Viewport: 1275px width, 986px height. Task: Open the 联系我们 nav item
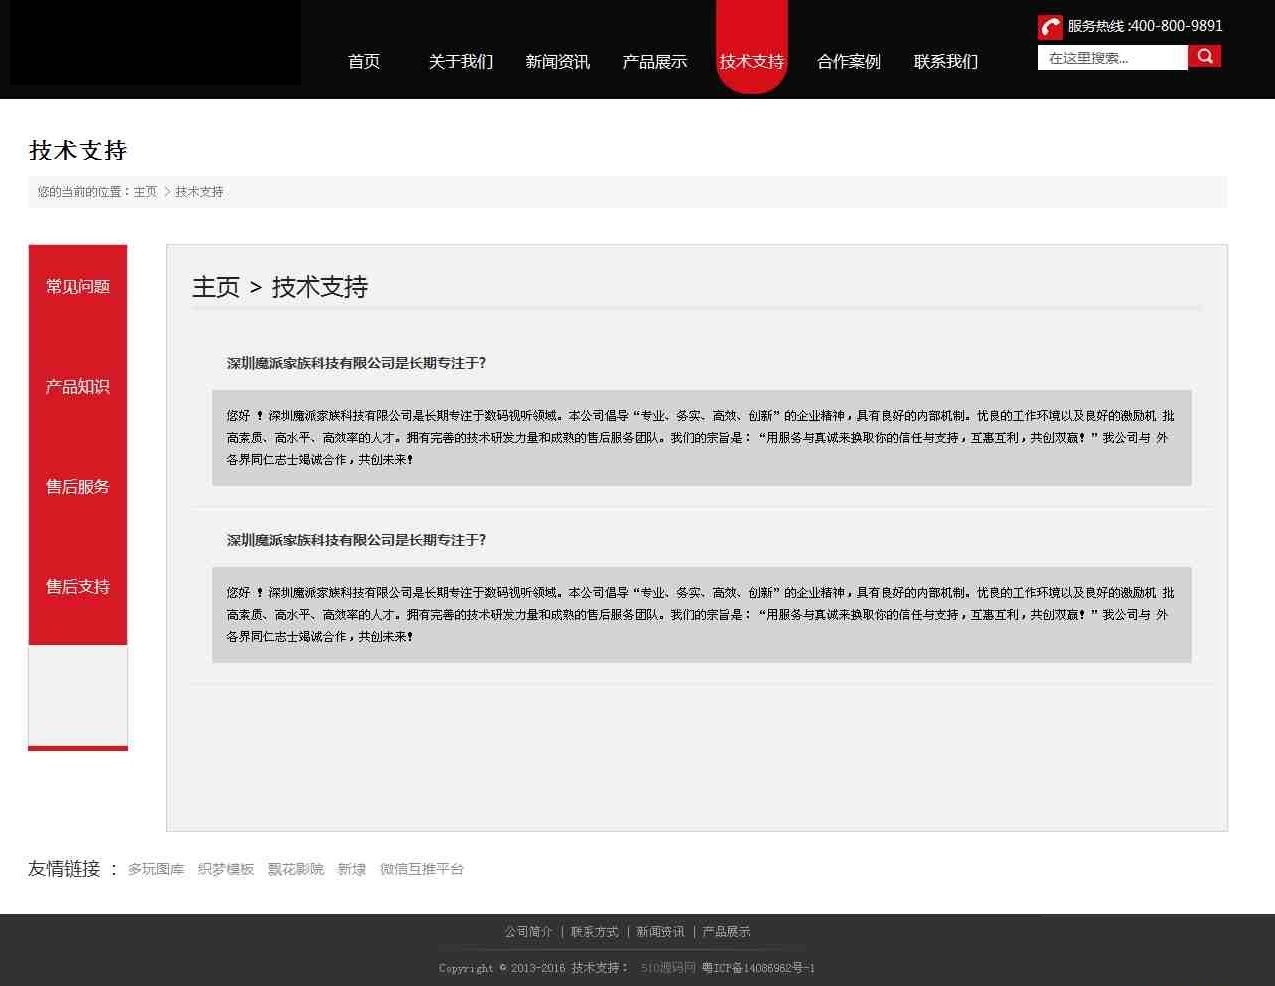pyautogui.click(x=946, y=62)
